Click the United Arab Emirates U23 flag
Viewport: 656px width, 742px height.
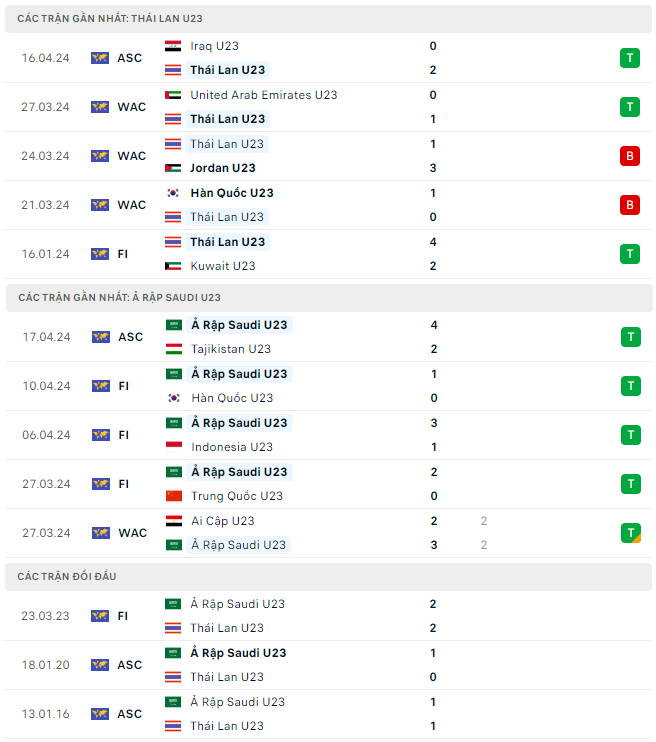click(173, 95)
